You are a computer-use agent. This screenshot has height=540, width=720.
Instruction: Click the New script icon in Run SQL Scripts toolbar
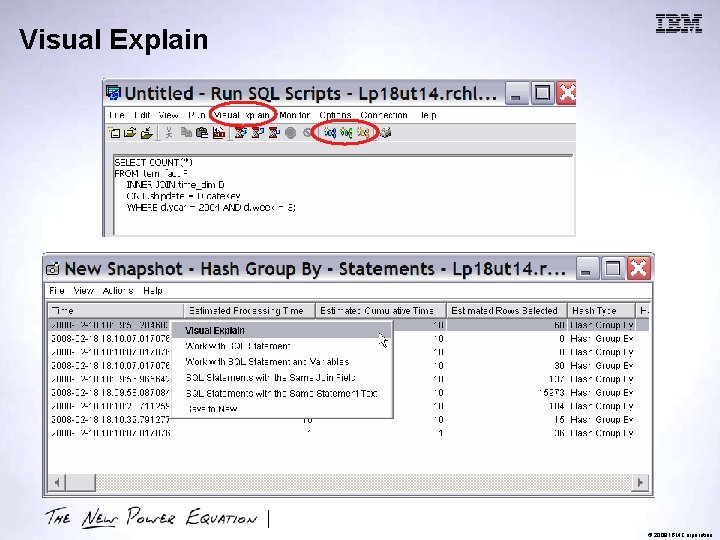pos(114,133)
